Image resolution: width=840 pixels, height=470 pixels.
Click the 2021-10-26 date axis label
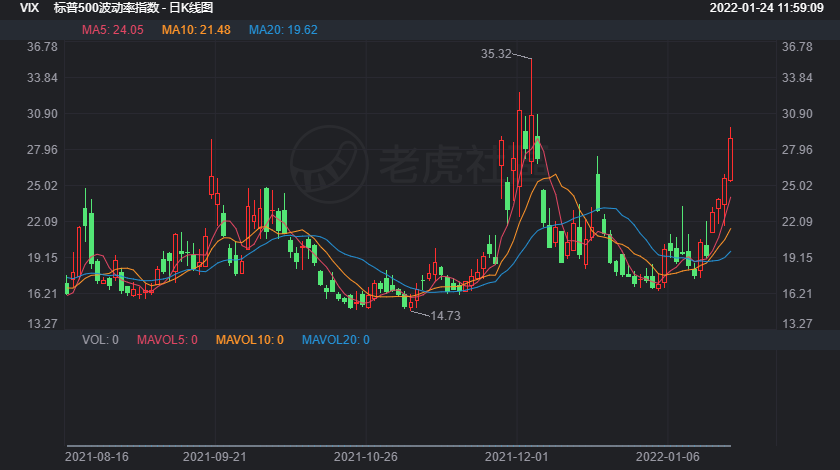pyautogui.click(x=366, y=457)
